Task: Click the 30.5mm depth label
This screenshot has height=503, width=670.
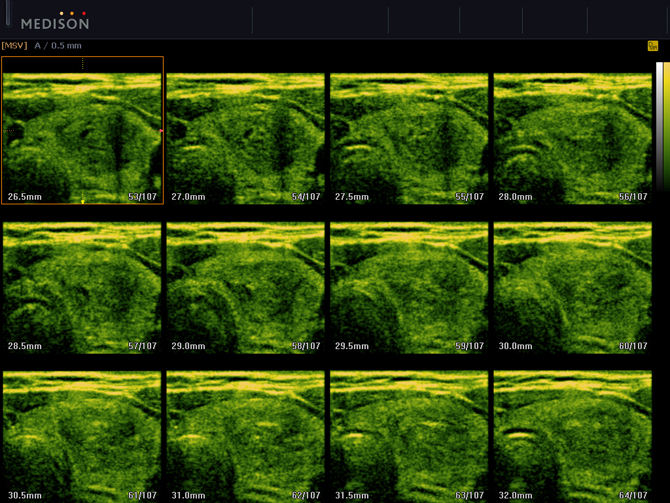Action: point(25,495)
